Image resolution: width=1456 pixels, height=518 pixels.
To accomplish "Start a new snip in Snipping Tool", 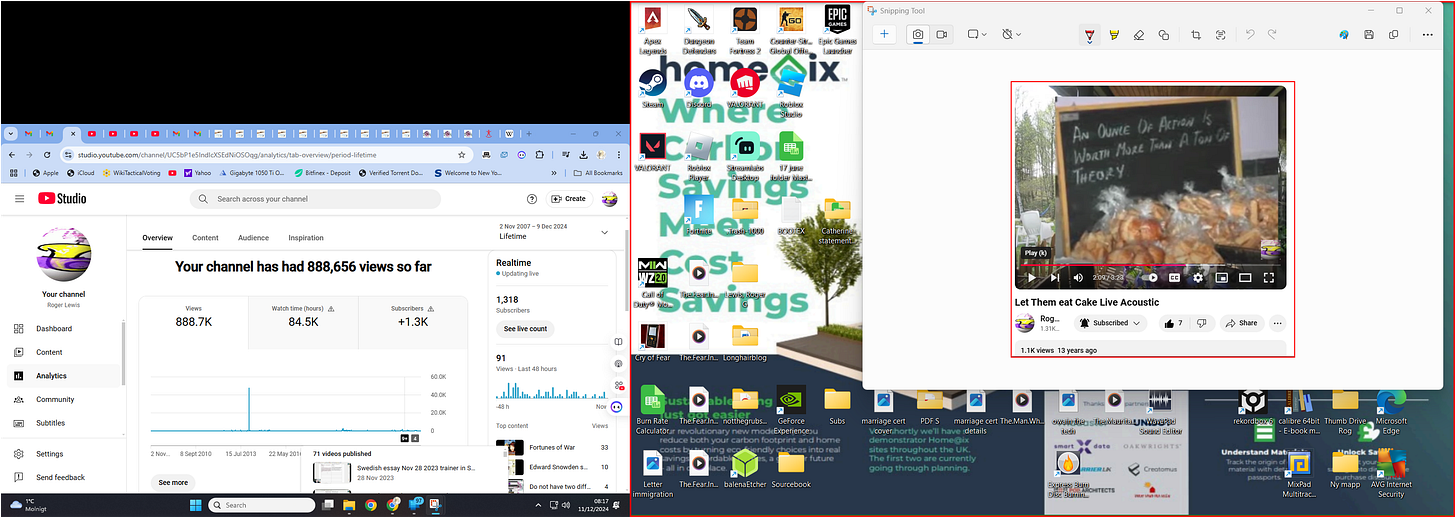I will pos(884,34).
